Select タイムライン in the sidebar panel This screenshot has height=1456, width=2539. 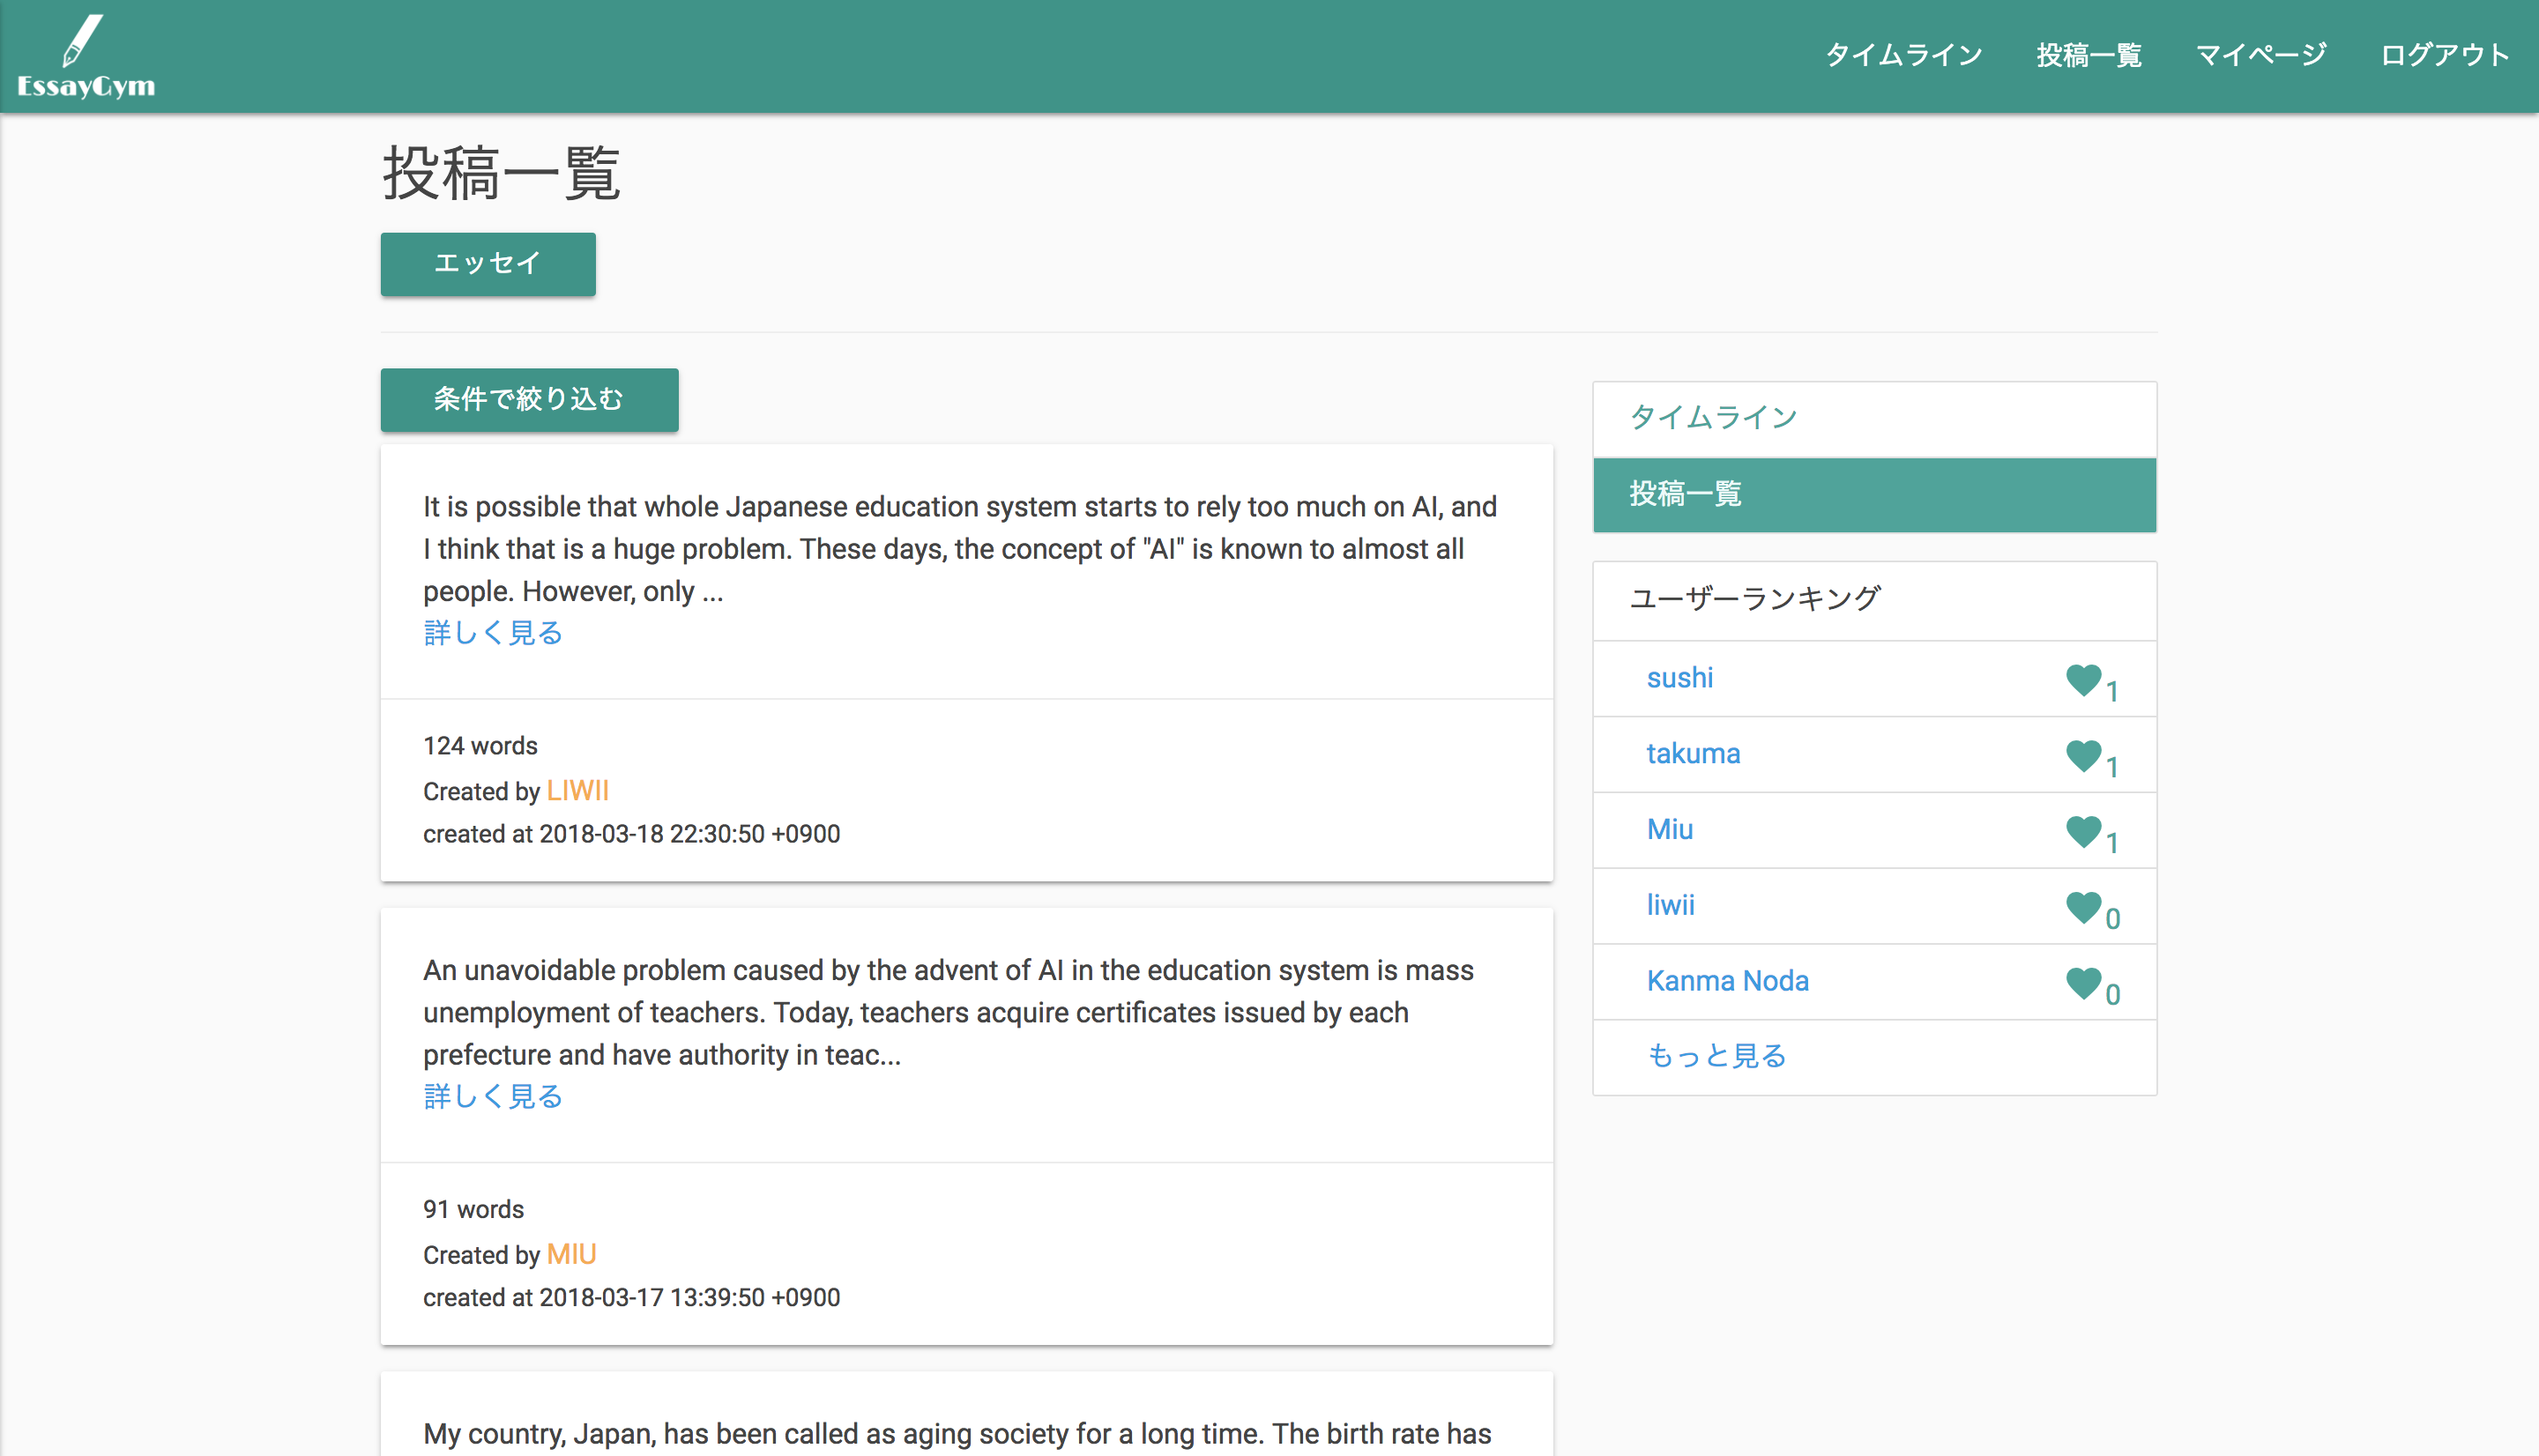click(1713, 417)
